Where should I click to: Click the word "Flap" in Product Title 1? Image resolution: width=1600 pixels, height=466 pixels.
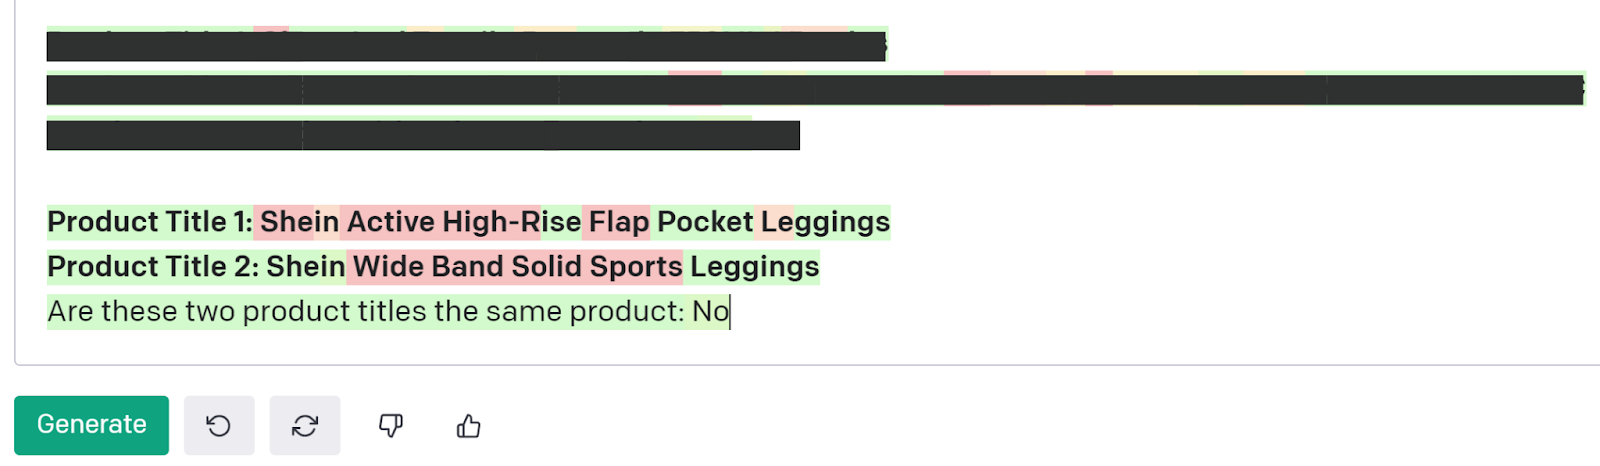(x=618, y=222)
